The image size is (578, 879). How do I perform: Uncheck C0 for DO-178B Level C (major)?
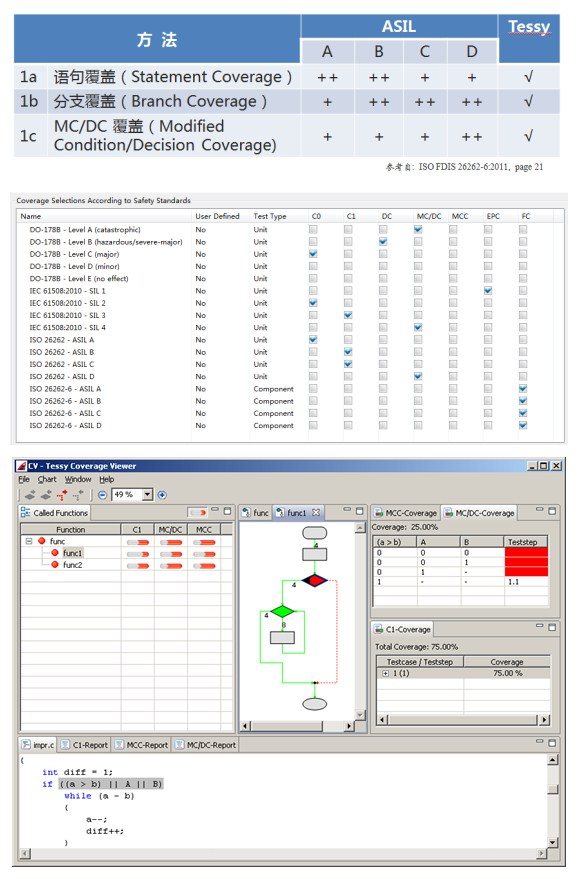pos(313,254)
